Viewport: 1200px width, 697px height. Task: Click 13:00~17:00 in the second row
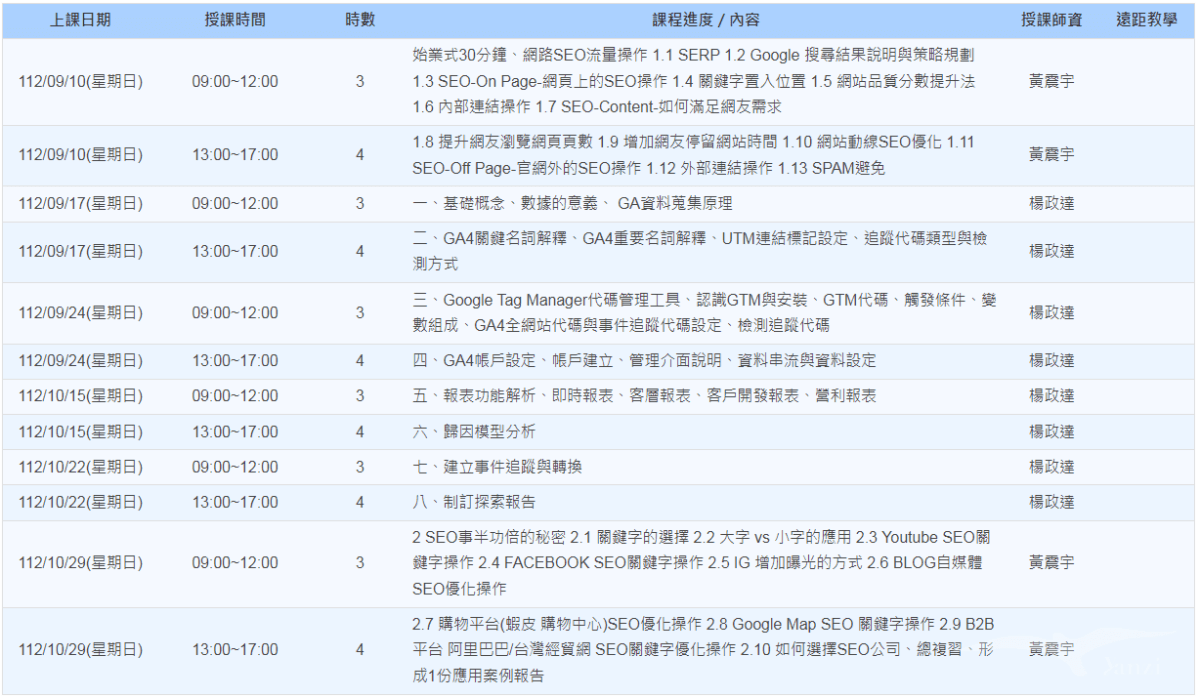[x=235, y=155]
